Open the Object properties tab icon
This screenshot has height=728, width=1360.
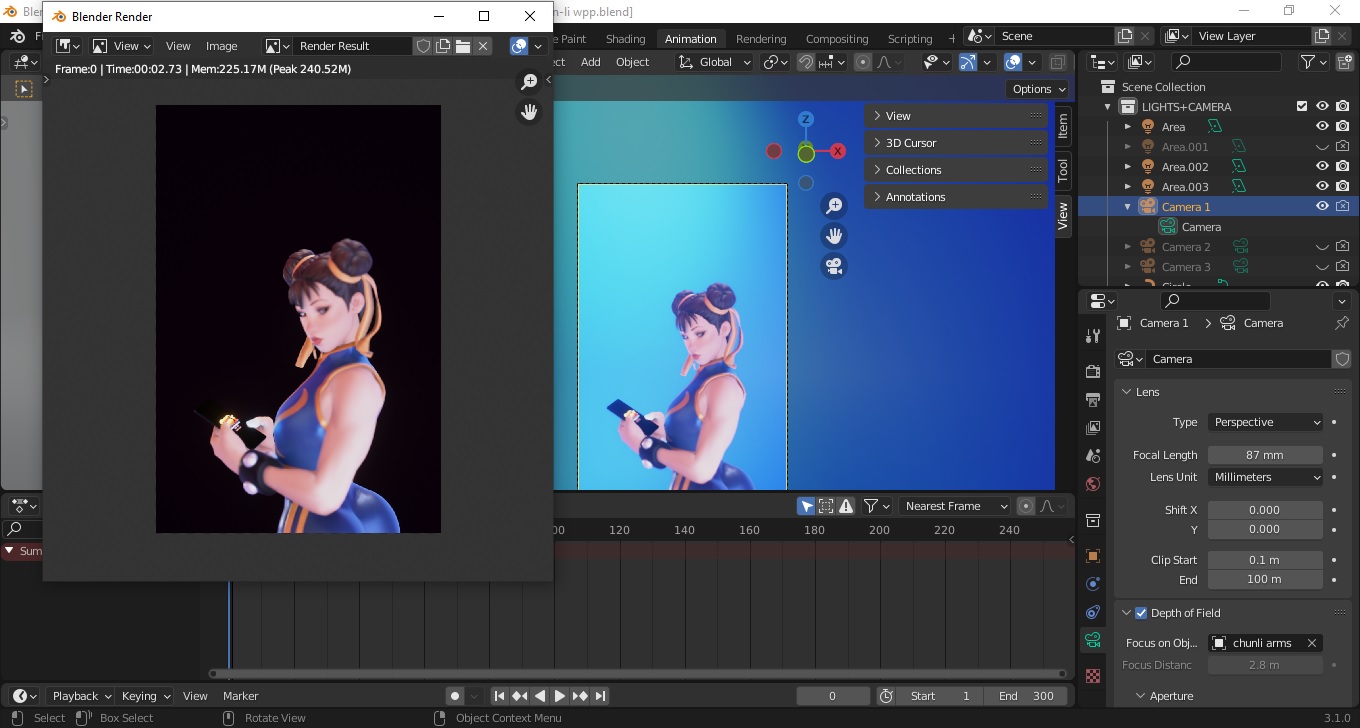point(1093,556)
